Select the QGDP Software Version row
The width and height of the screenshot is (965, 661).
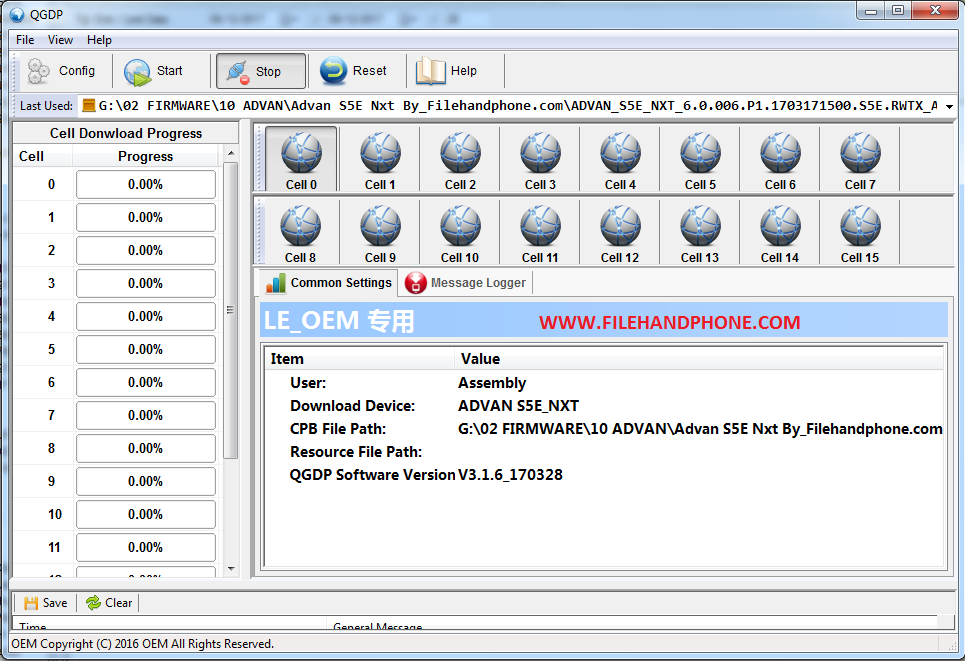coord(604,475)
